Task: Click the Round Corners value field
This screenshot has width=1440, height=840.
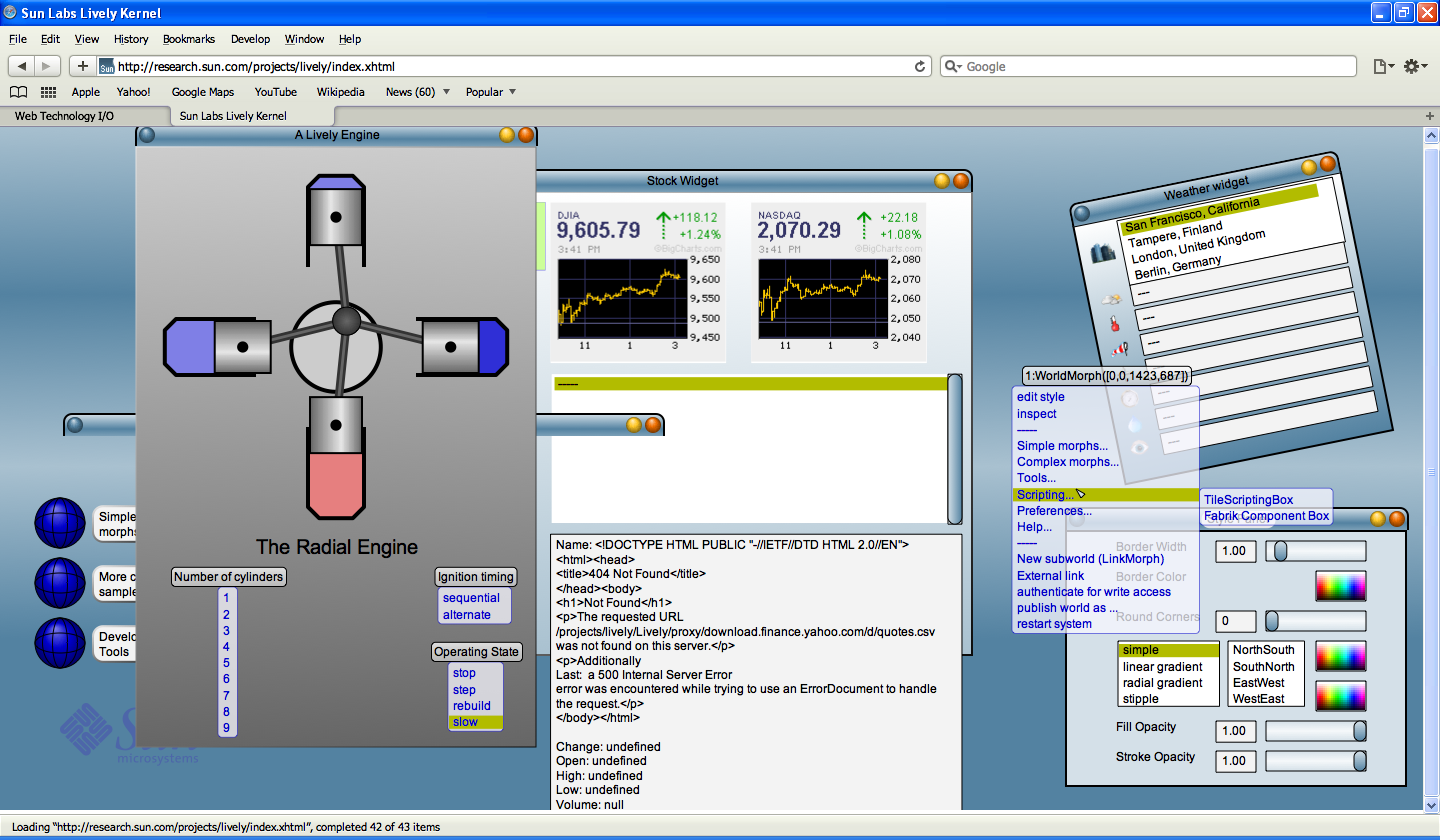Action: point(1235,621)
